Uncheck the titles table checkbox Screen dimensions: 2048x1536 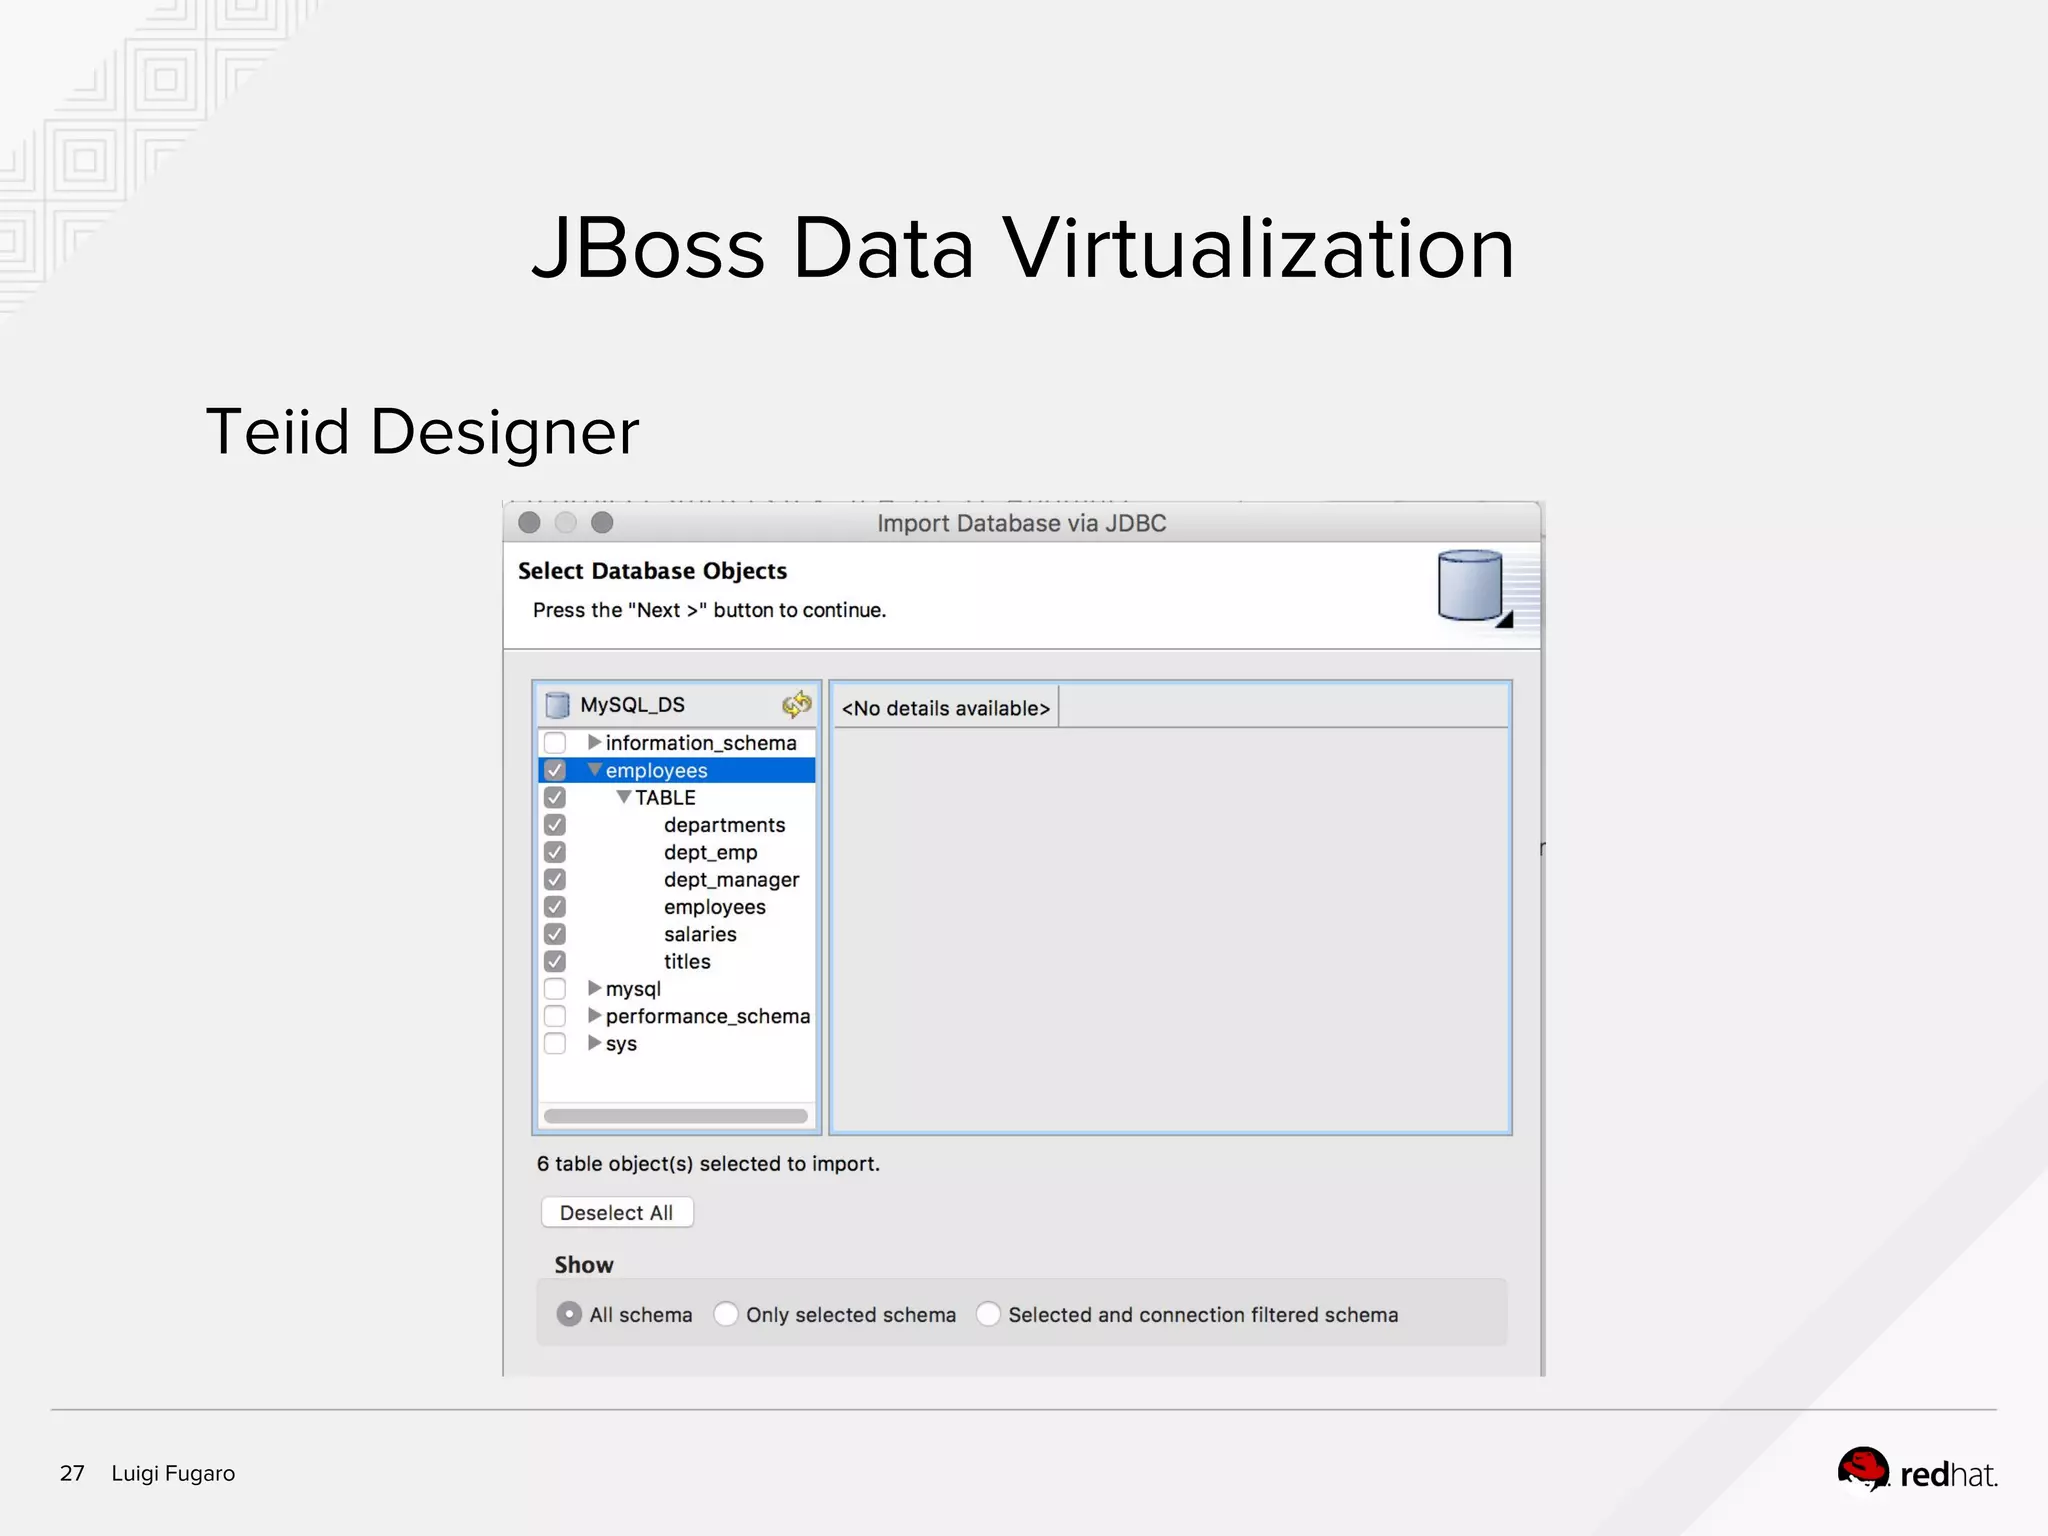(555, 962)
